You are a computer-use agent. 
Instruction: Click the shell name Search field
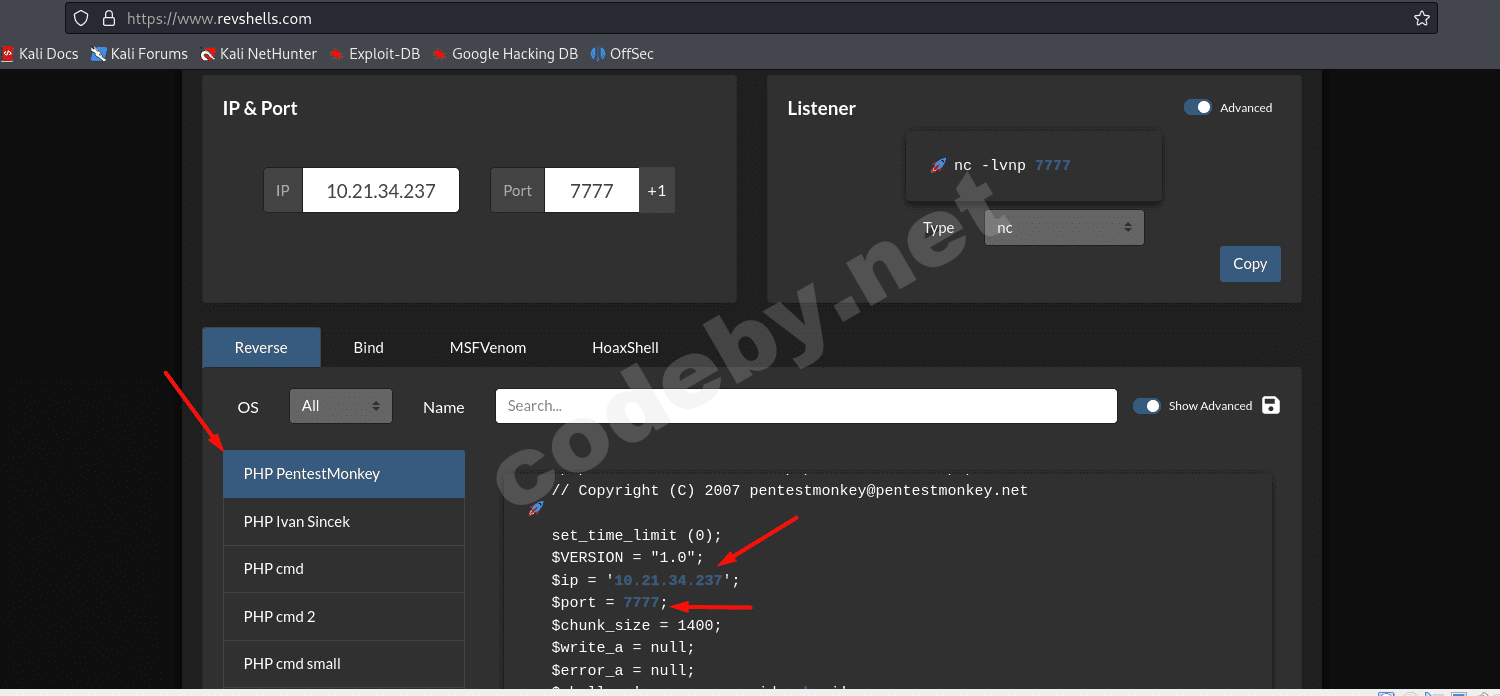click(806, 406)
